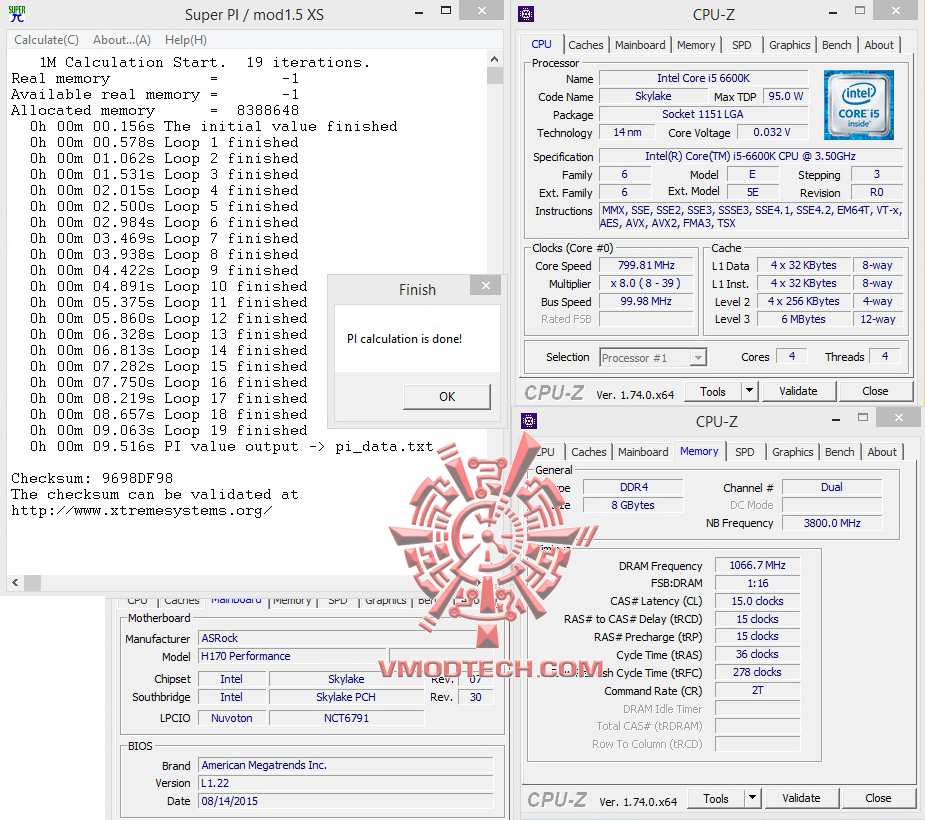Click the Multiplier value x 8.0
This screenshot has height=820, width=925.
tap(646, 283)
